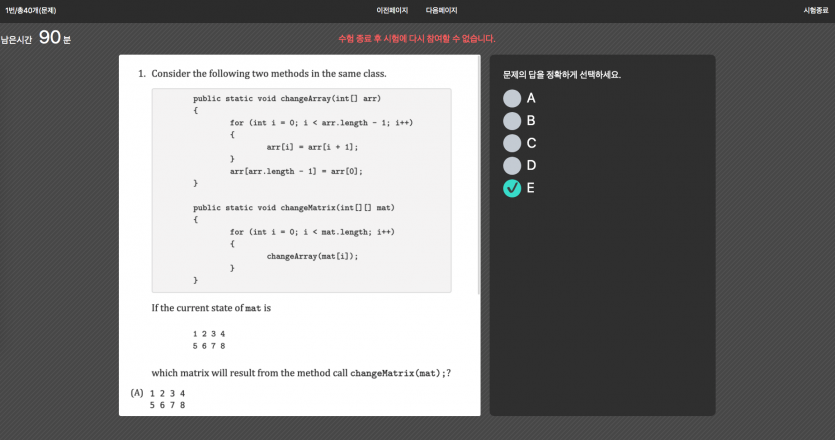The height and width of the screenshot is (440, 835).
Task: Click the choice (A) label
Action: (x=137, y=393)
